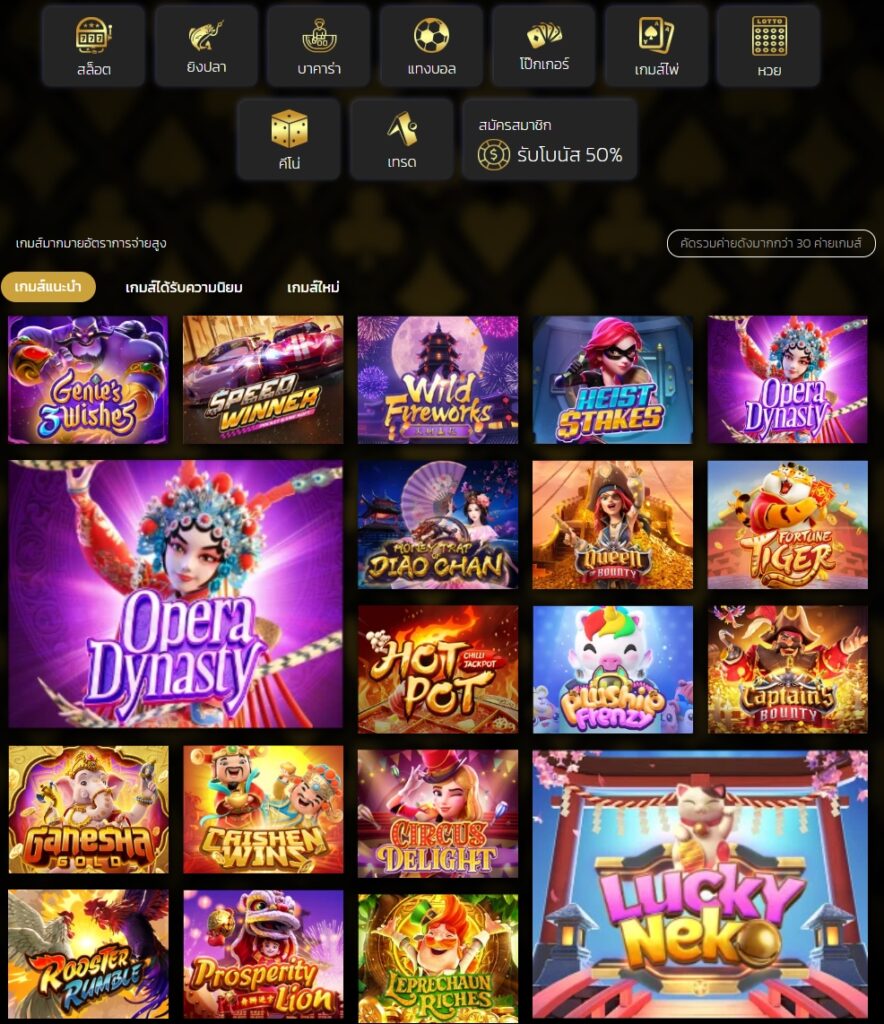The height and width of the screenshot is (1024, 884).
Task: Open the หวย lotto ticket icon
Action: (769, 46)
